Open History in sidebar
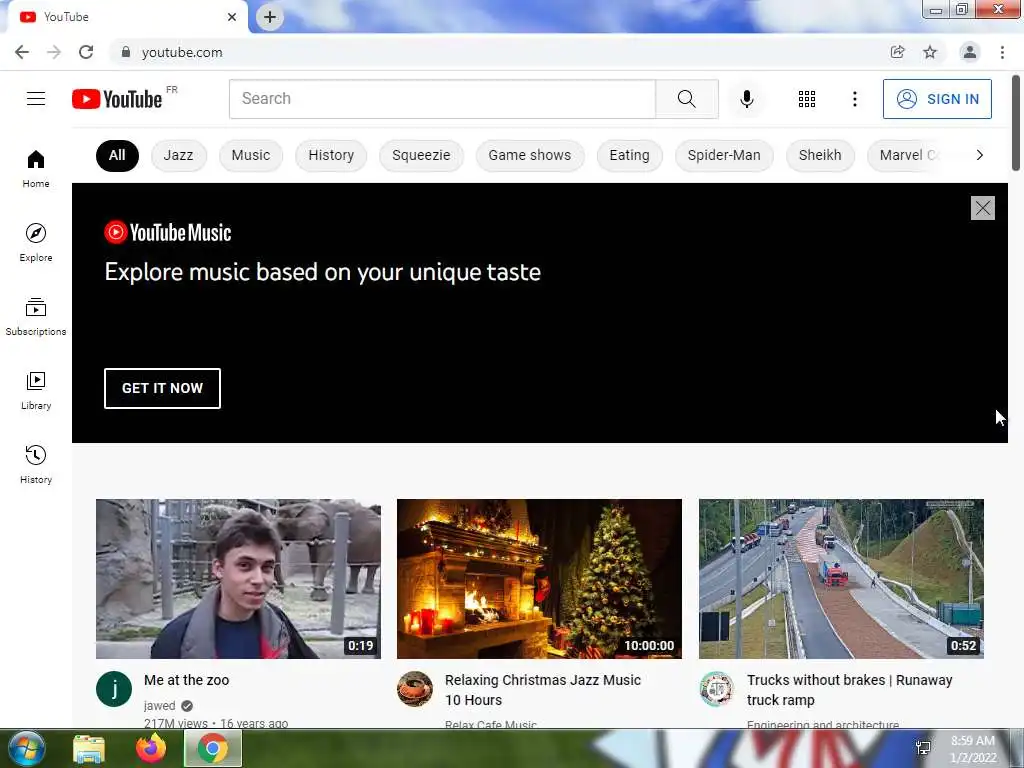Screen dimensions: 1024x768 36,464
